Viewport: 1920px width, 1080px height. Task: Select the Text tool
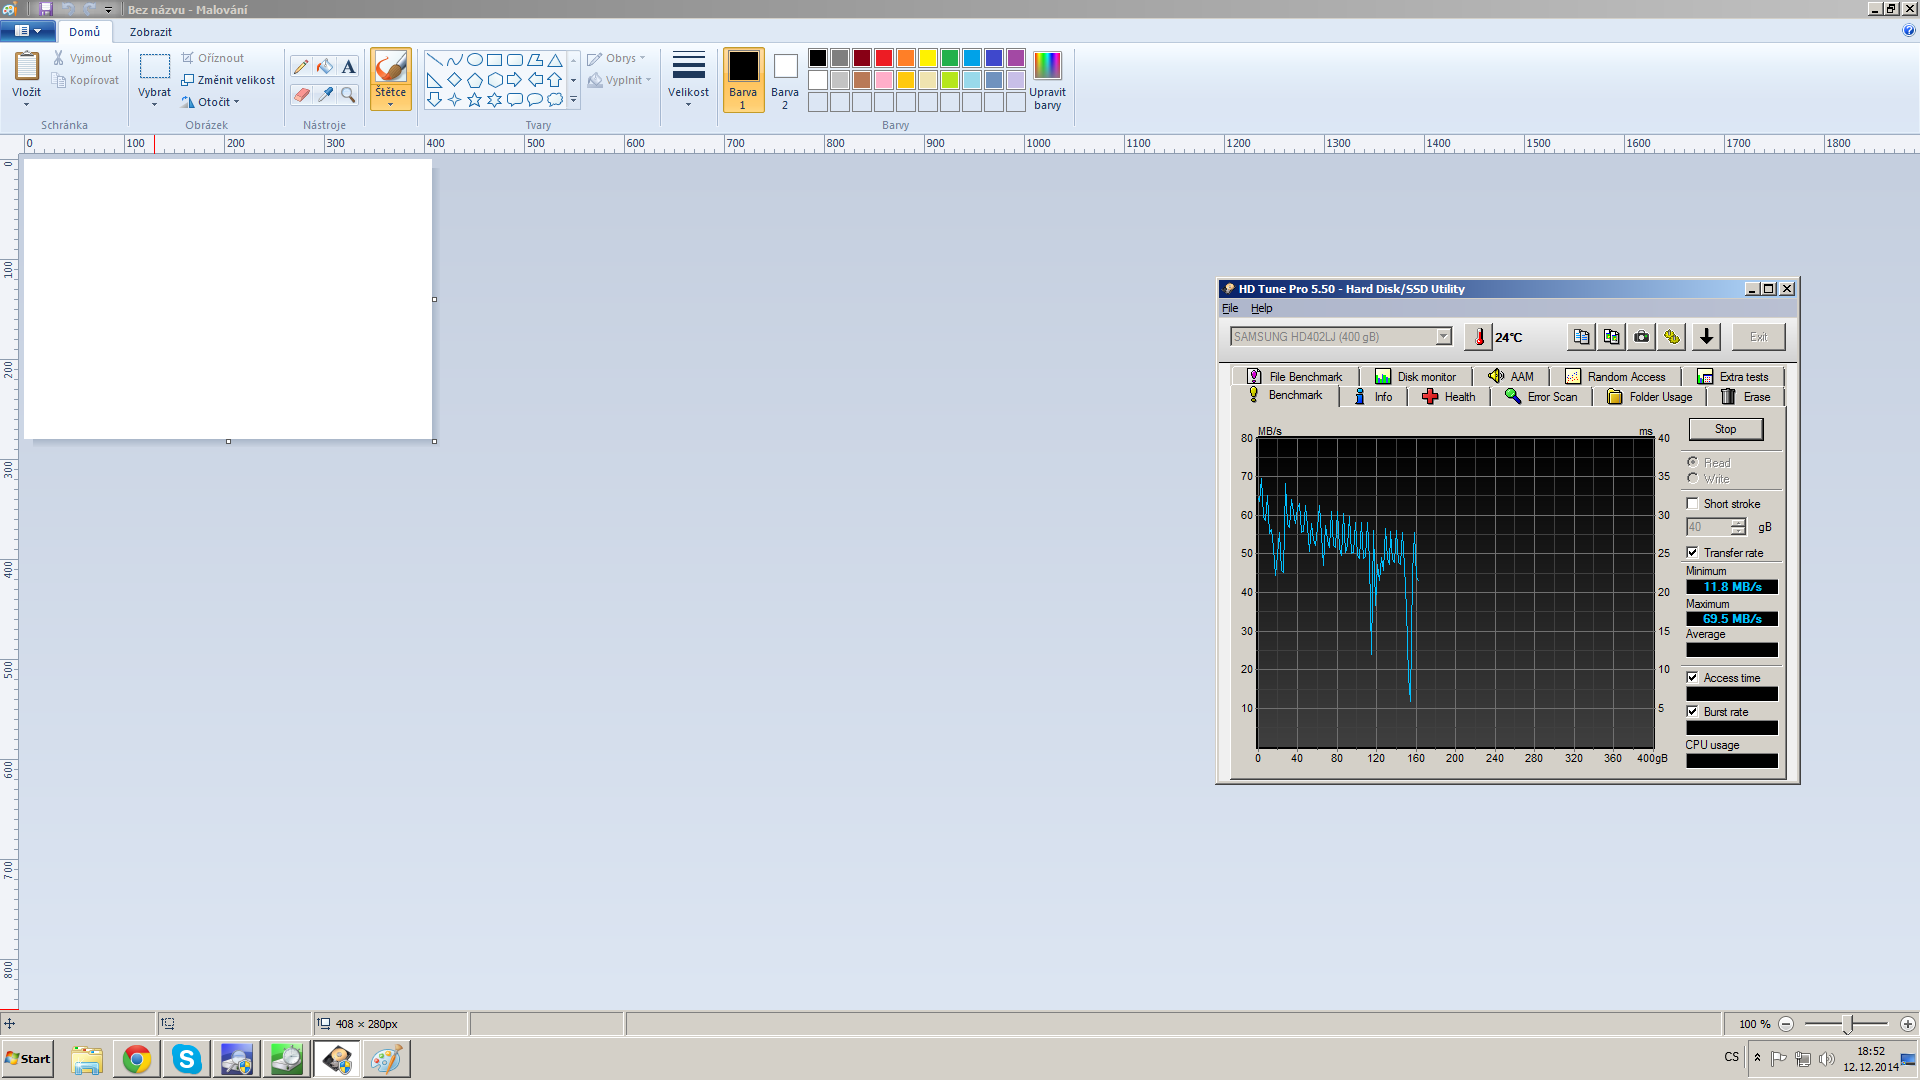click(348, 67)
